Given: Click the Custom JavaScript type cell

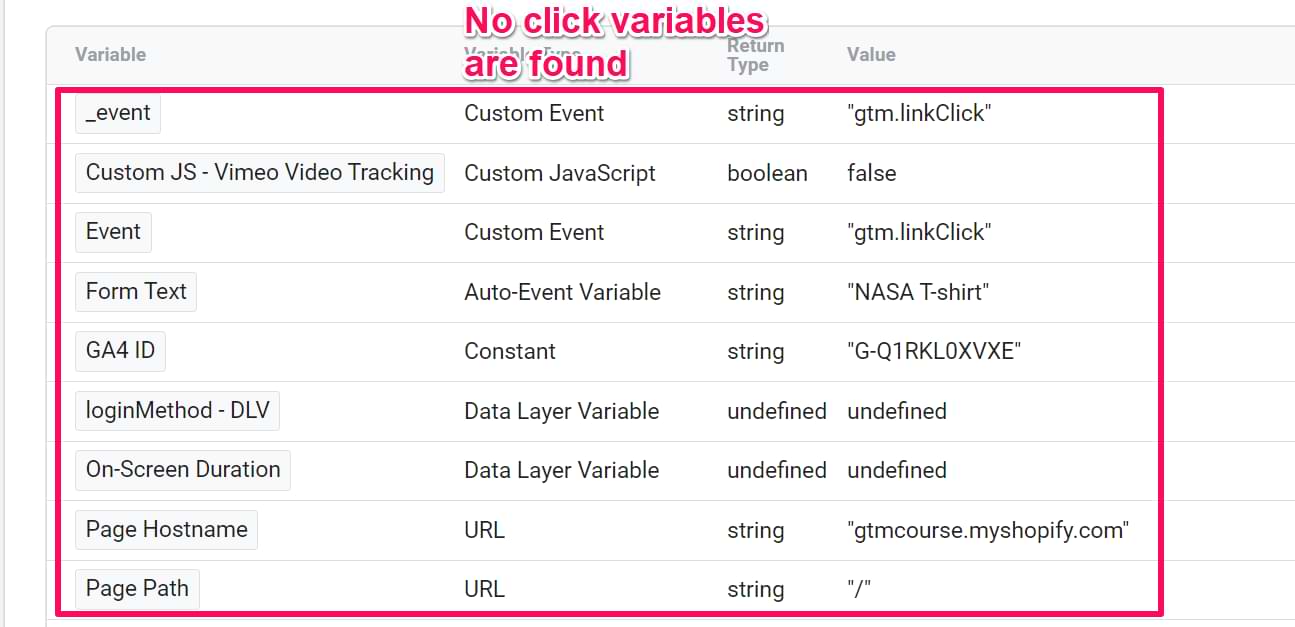Looking at the screenshot, I should 559,173.
